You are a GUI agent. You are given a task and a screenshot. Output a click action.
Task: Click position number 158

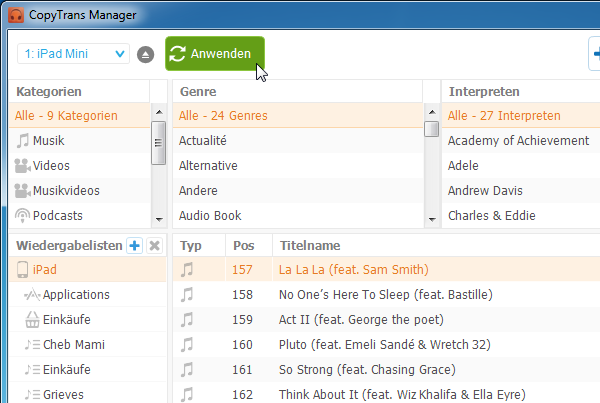coord(242,295)
